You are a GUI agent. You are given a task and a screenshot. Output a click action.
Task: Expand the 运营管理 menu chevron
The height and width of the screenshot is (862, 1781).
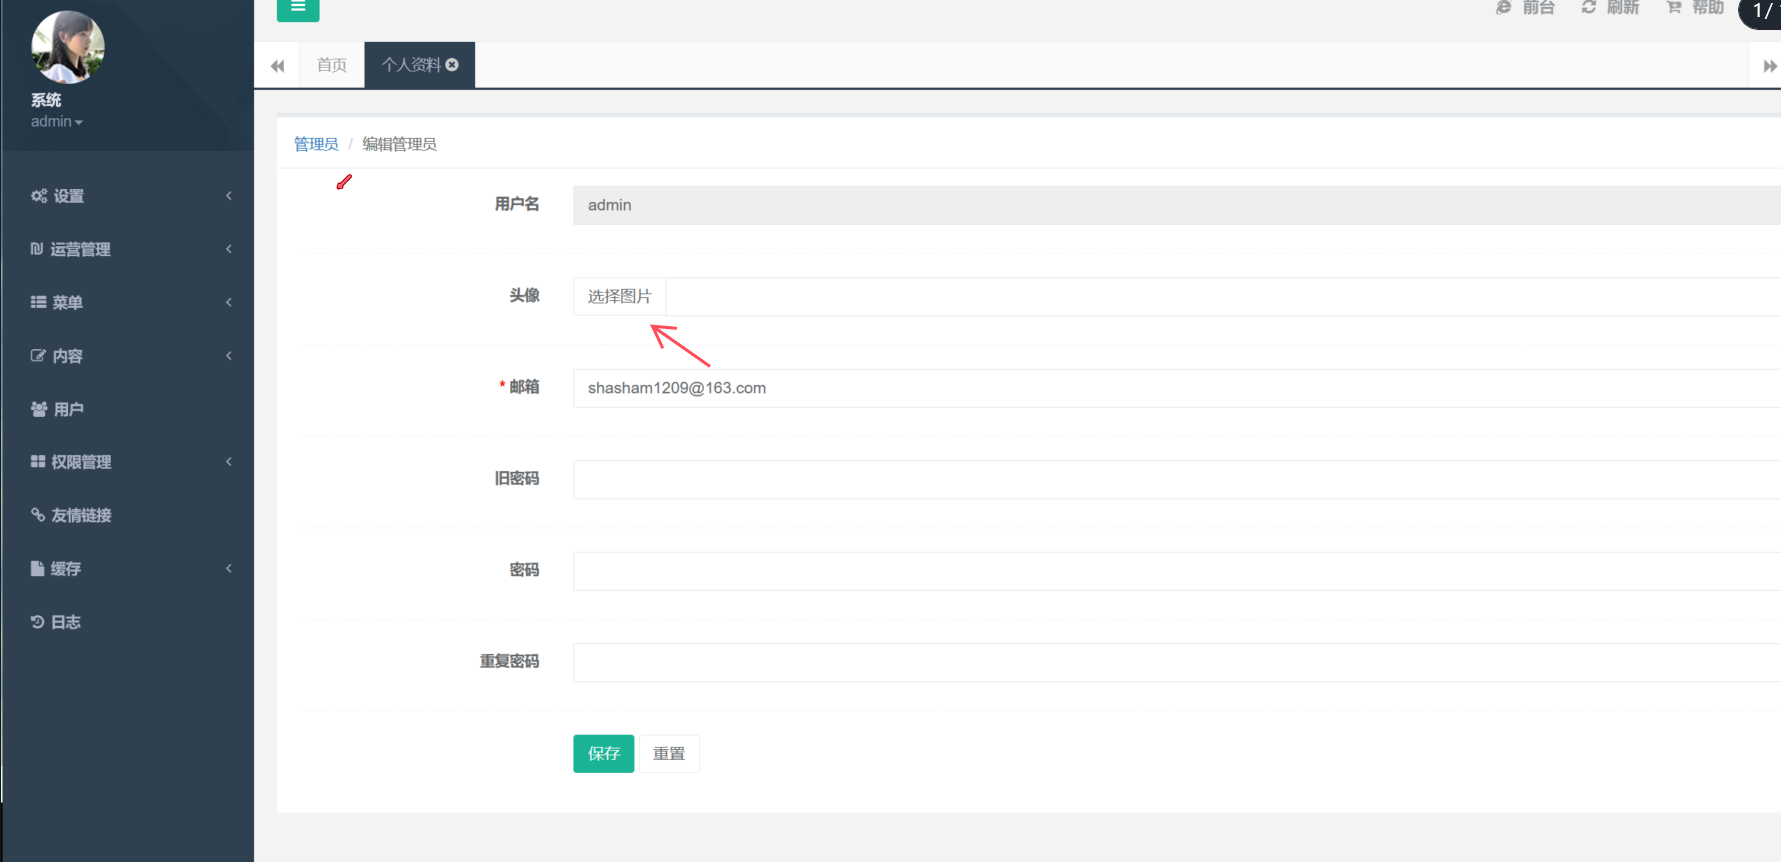coord(229,249)
